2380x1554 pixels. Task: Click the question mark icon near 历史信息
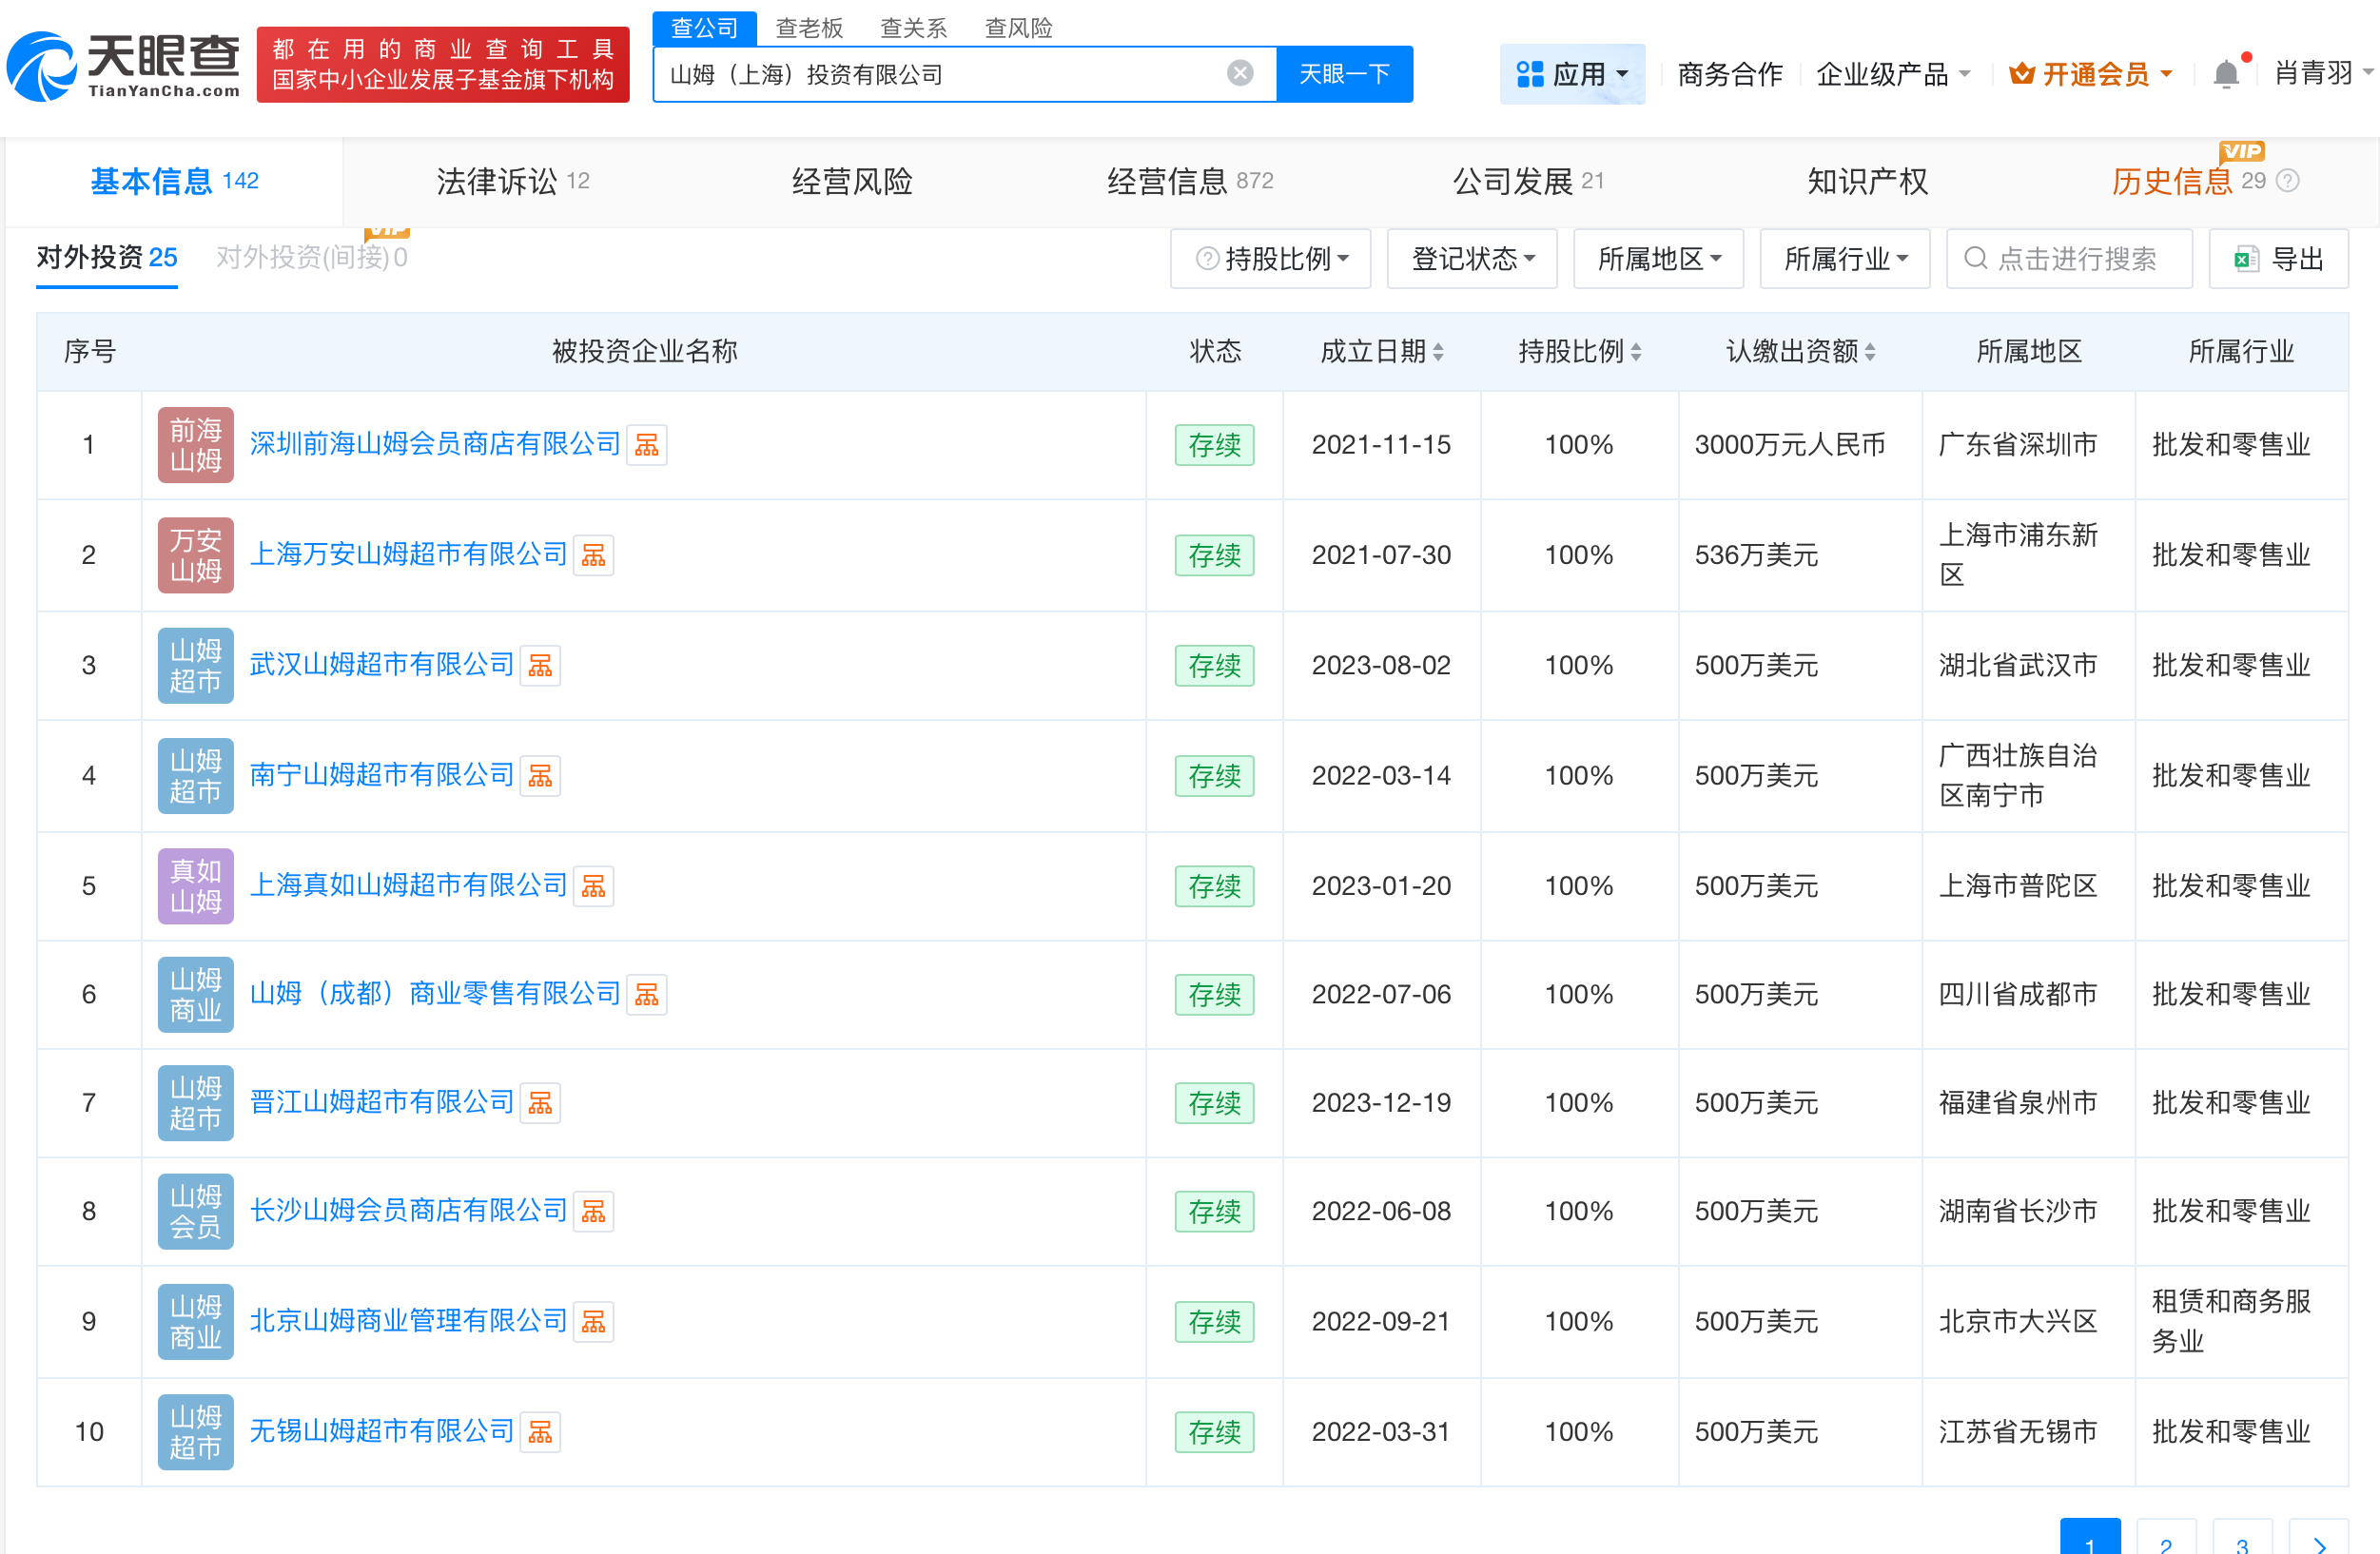(2290, 181)
